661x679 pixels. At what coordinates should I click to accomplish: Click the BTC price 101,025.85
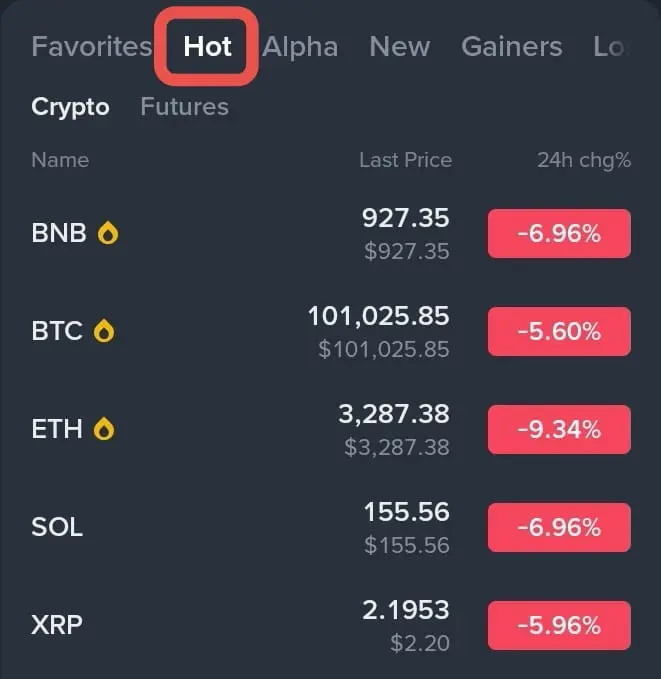pos(378,317)
